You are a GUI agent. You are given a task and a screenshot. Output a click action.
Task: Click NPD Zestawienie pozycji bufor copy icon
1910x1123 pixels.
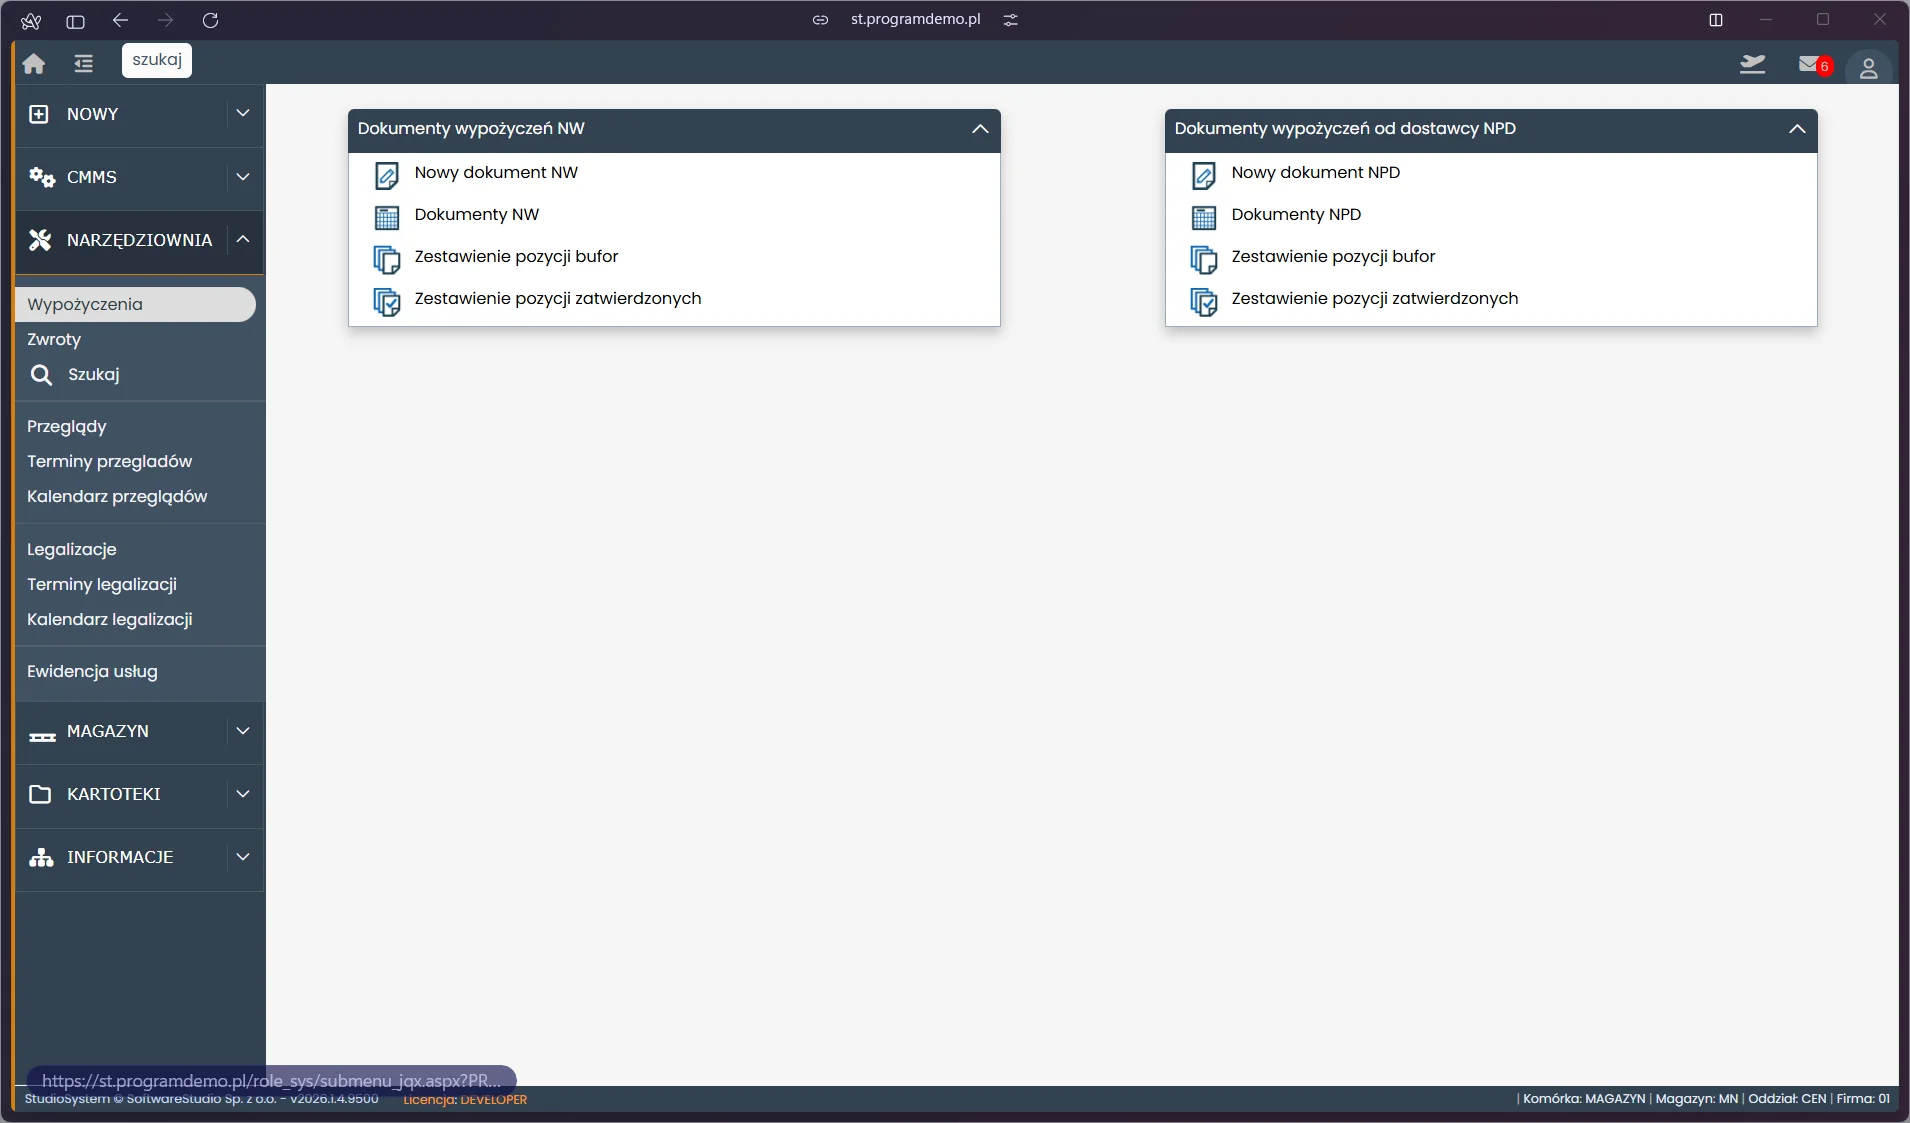click(1204, 259)
